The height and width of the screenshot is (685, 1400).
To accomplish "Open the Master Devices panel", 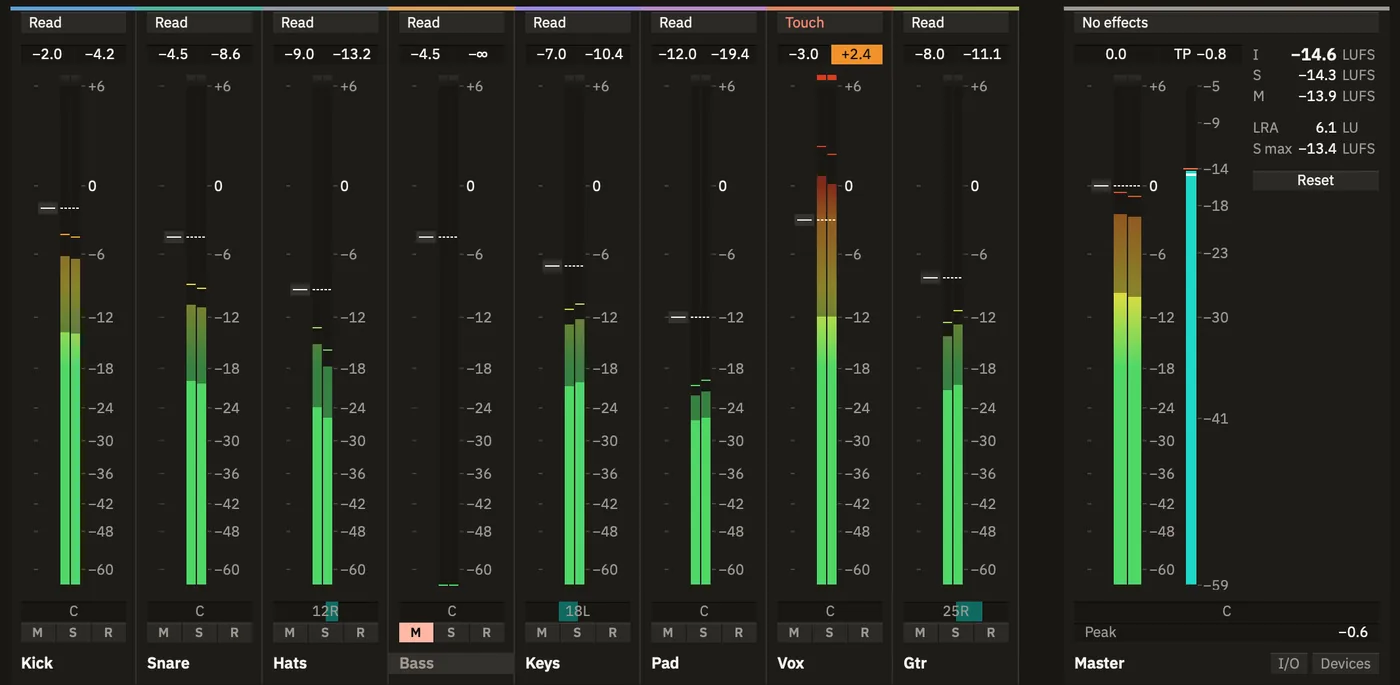I will tap(1345, 663).
